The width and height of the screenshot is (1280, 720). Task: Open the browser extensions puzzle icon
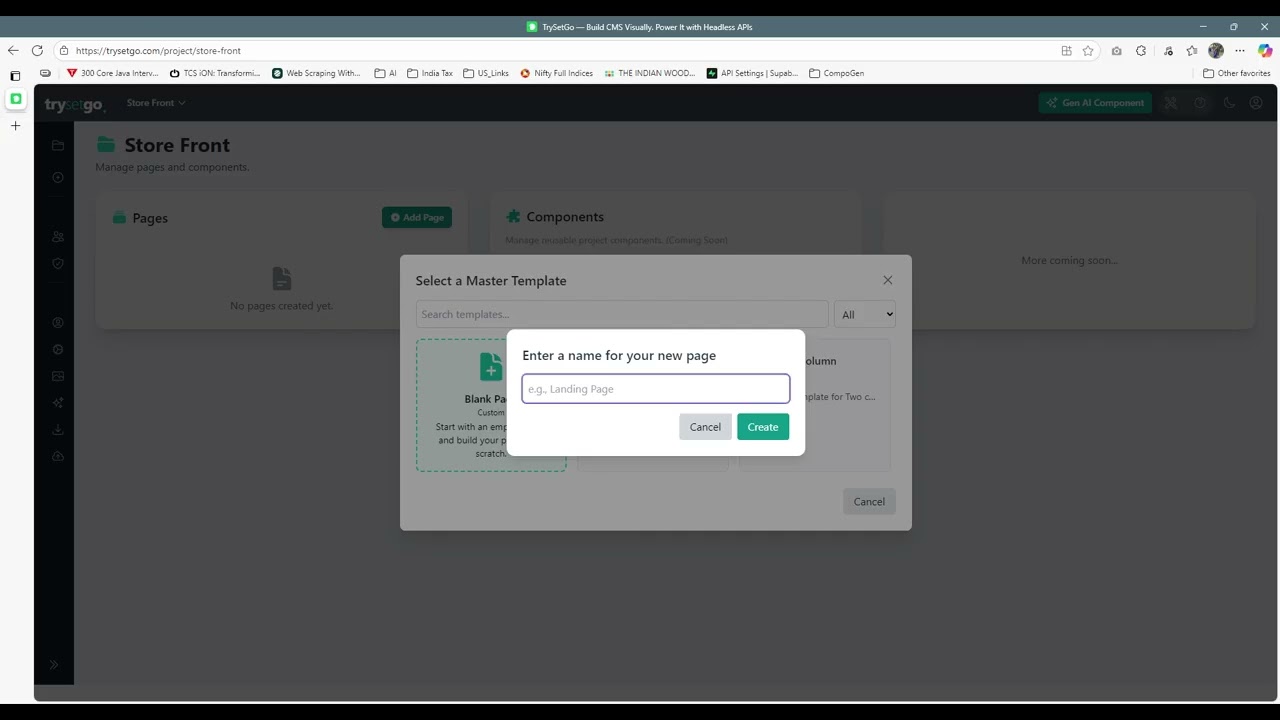(x=1141, y=50)
